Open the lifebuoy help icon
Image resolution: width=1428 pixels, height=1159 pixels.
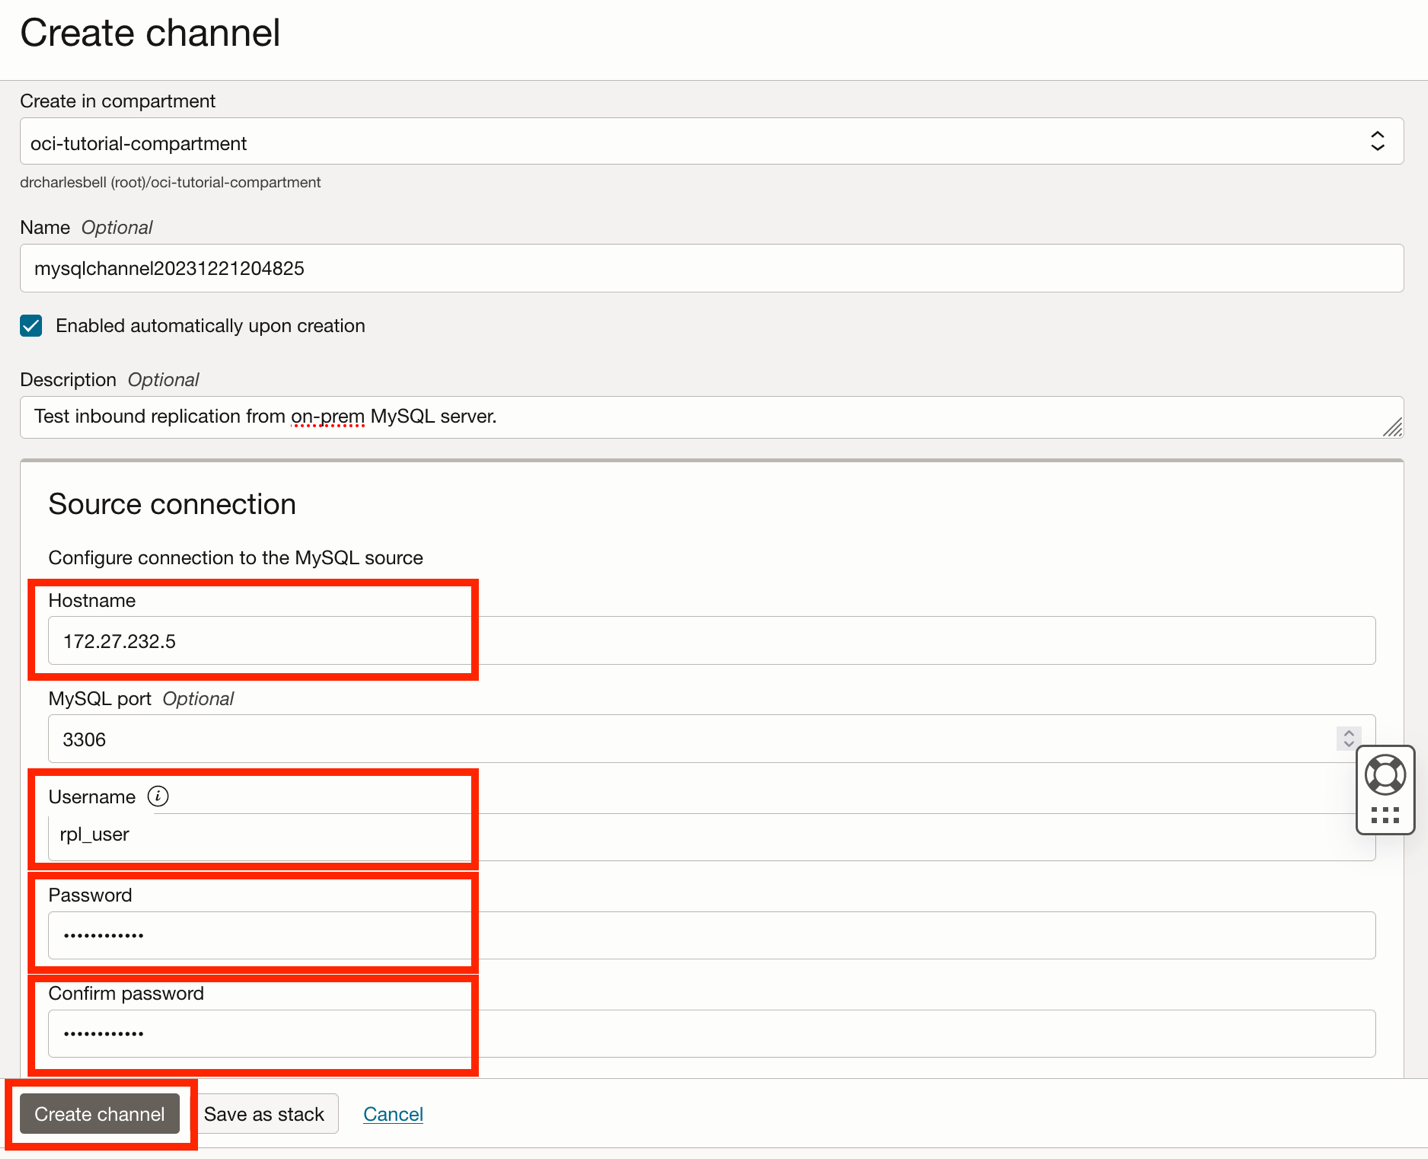(x=1385, y=775)
